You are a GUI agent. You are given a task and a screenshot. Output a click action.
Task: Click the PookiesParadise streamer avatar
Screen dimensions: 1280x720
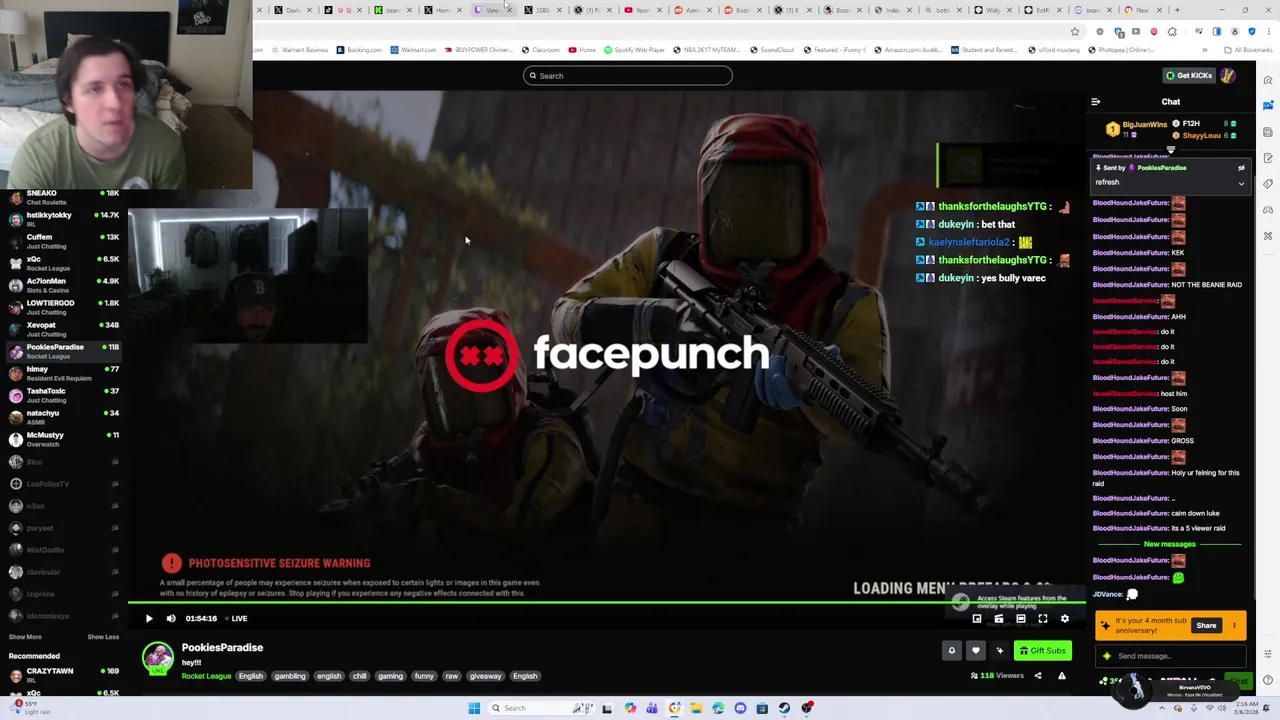tap(157, 658)
